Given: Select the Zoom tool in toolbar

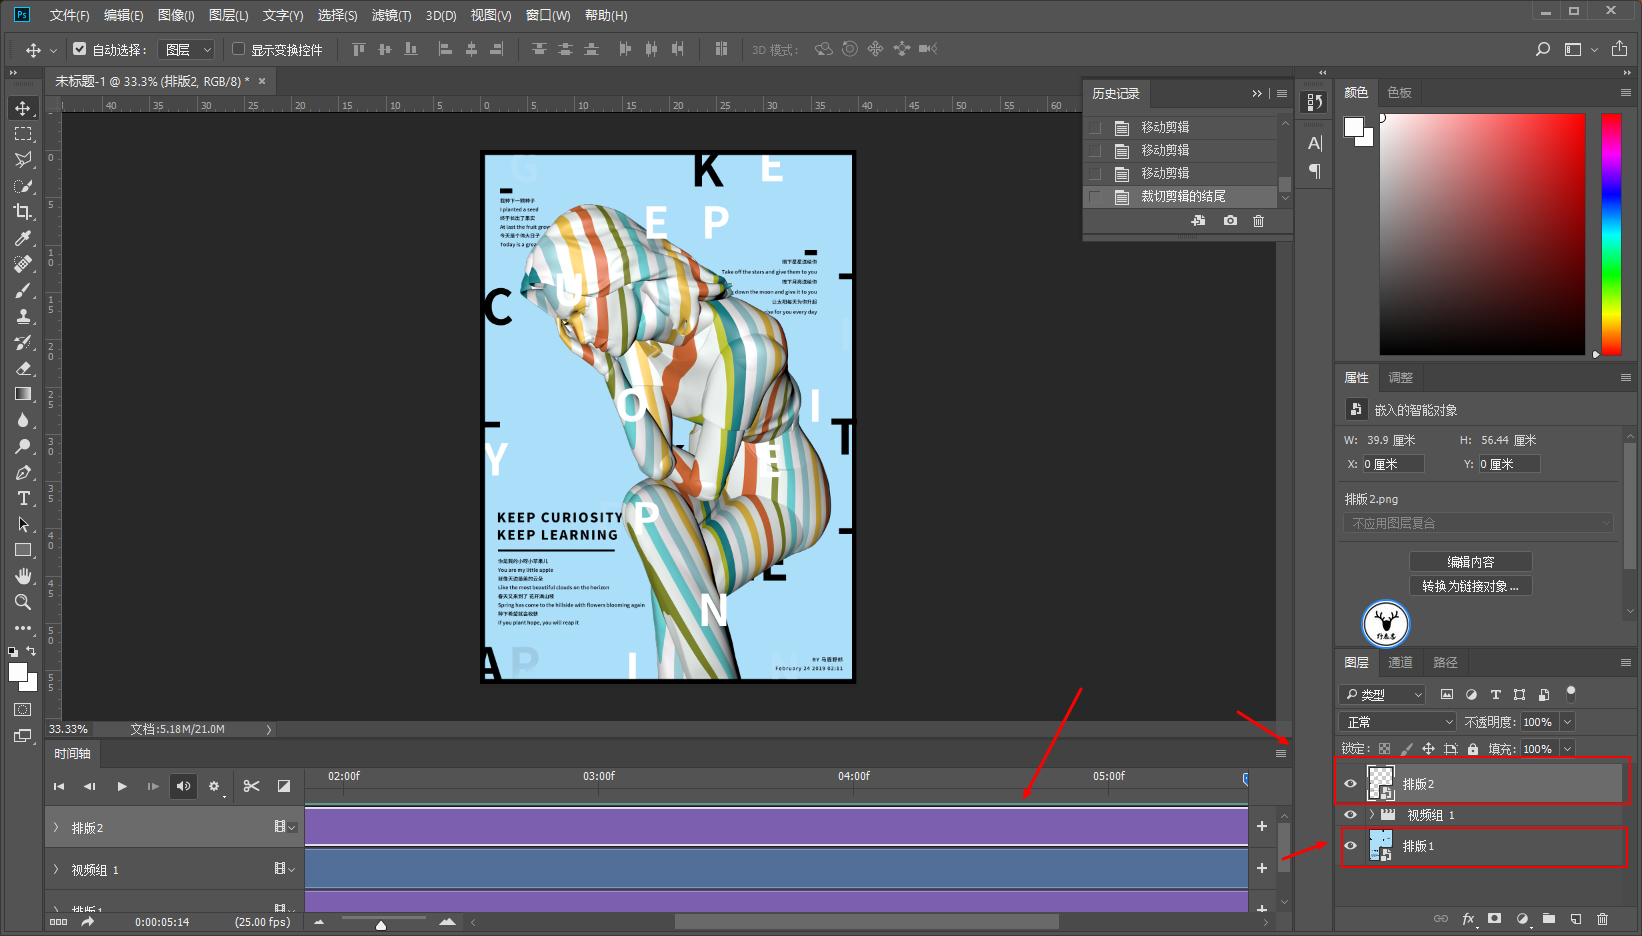Looking at the screenshot, I should pyautogui.click(x=23, y=602).
